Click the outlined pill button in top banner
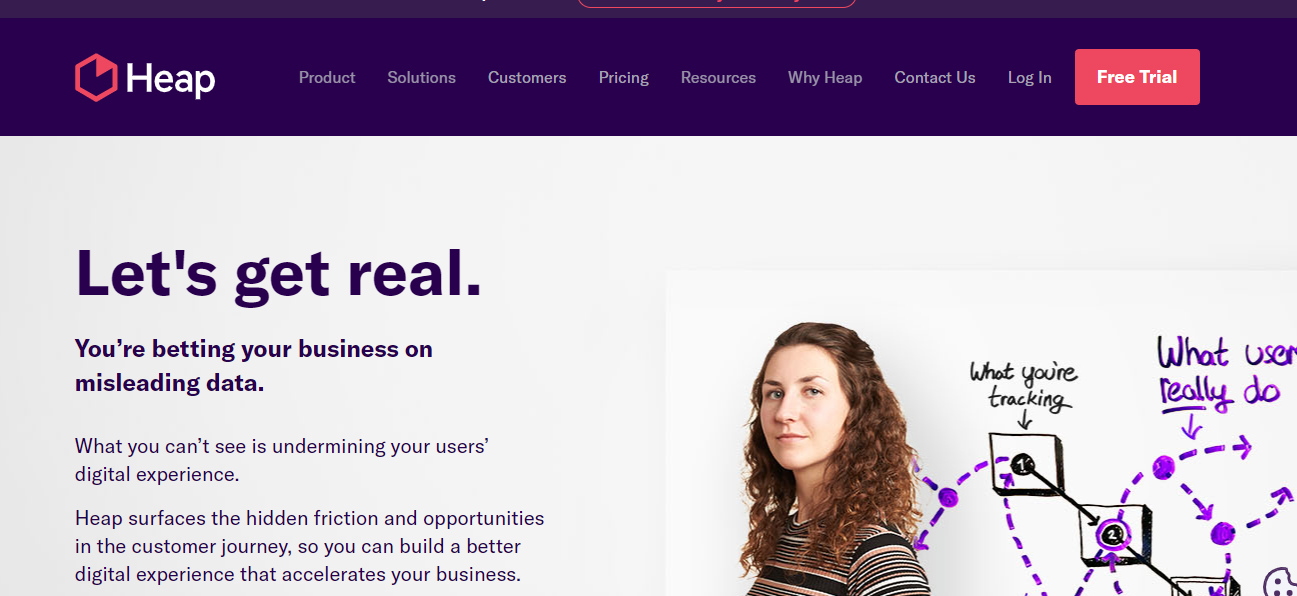1297x596 pixels. 716,2
